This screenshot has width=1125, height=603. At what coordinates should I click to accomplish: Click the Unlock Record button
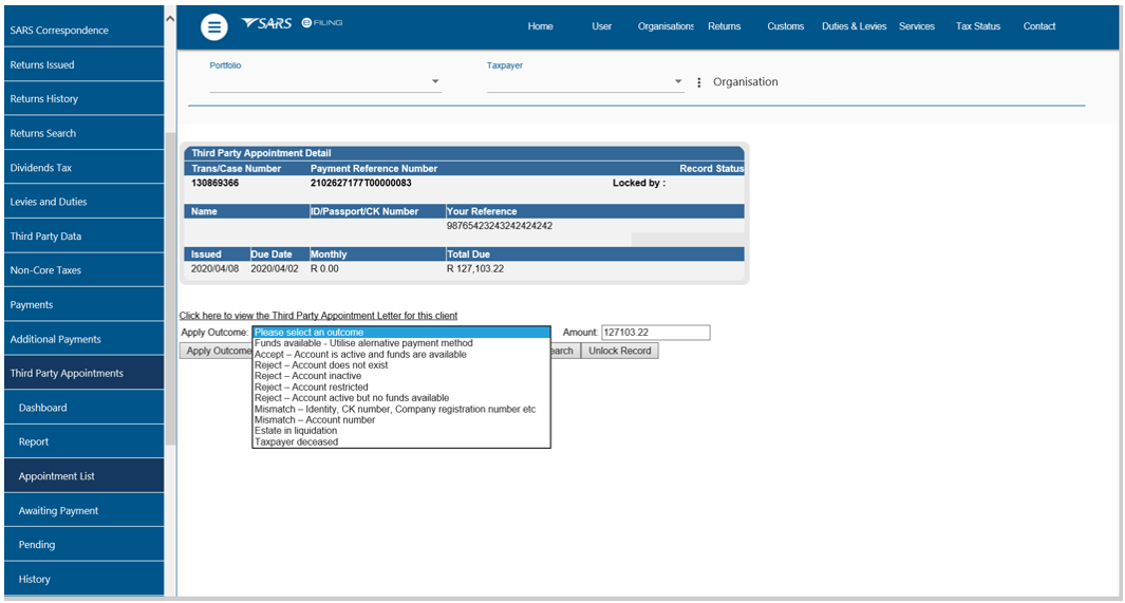coord(619,351)
